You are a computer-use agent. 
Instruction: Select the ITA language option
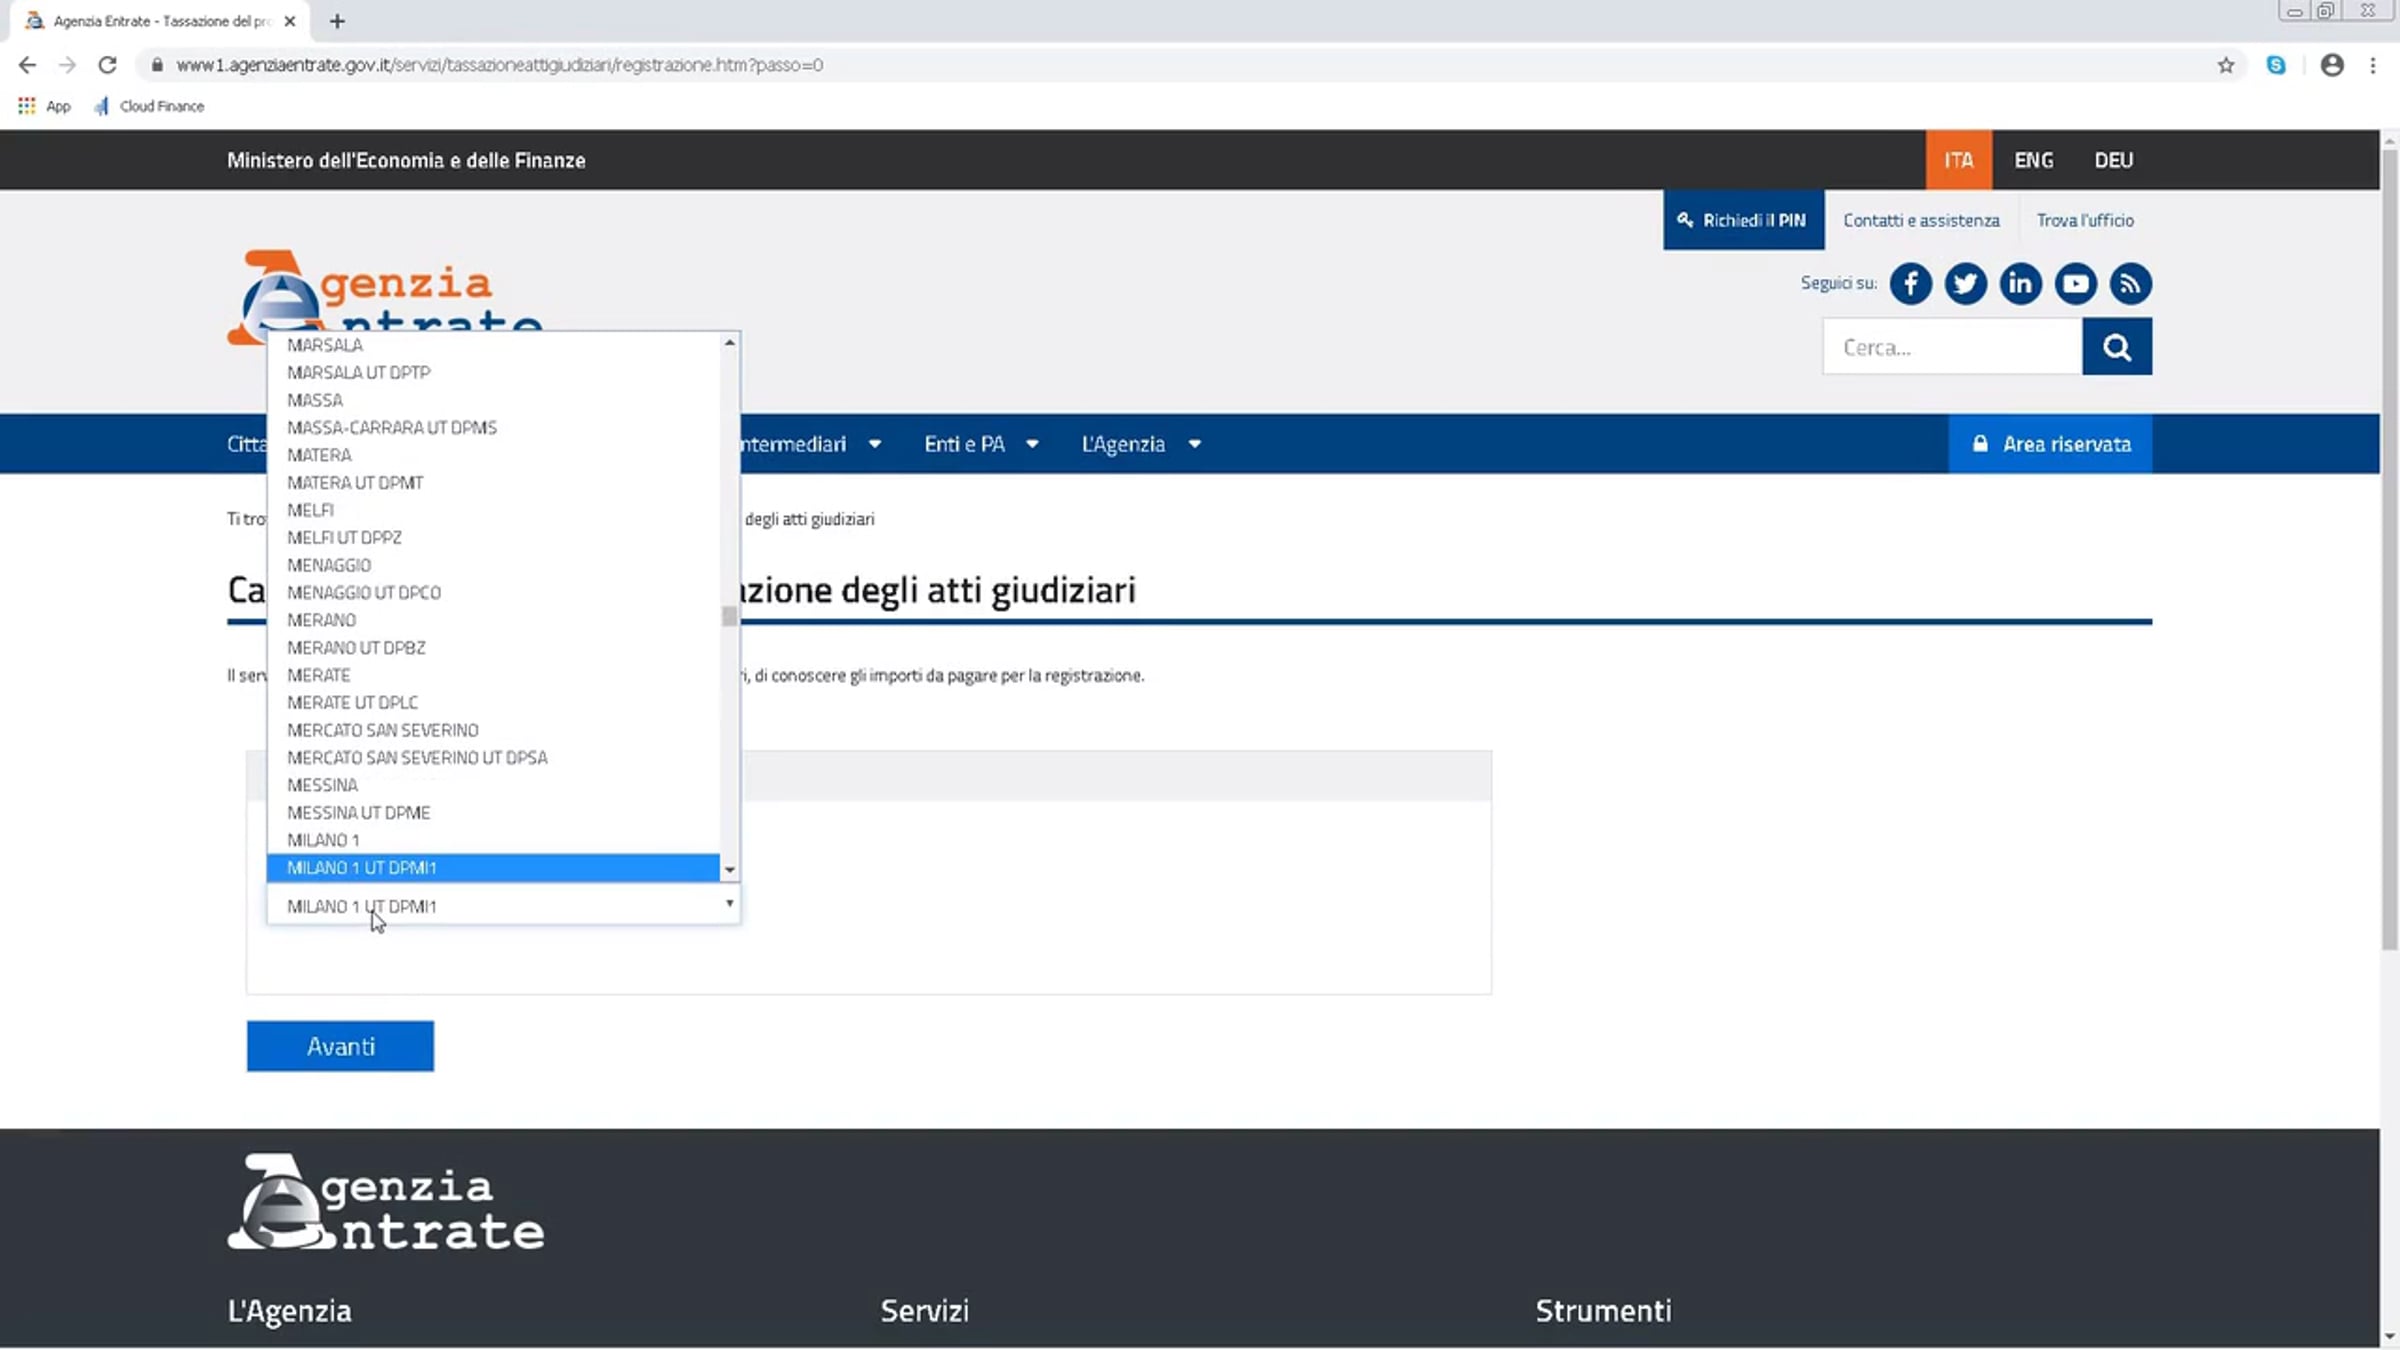pos(1958,160)
